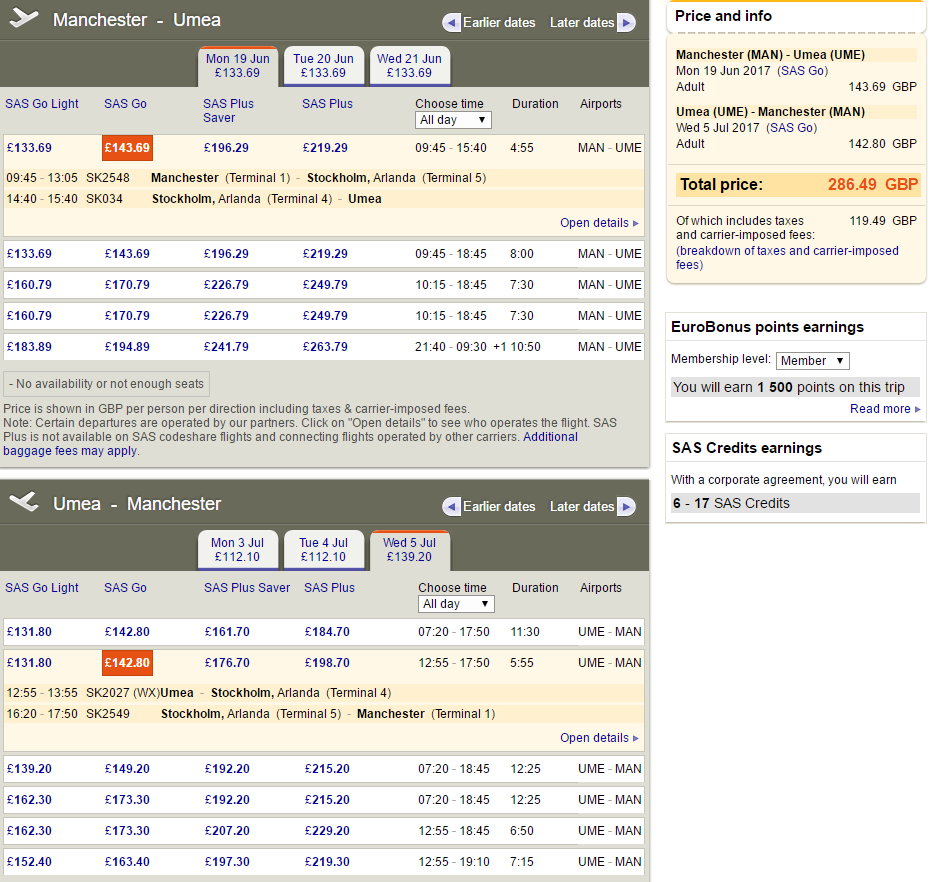This screenshot has height=882, width=930.
Task: Click the SAS Go fare link beside Mon 19 Jun 2017
Action: [x=802, y=71]
